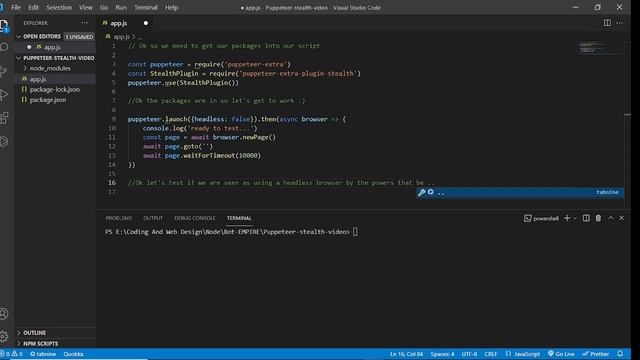
Task: Open the Run and Debug view
Action: (4, 95)
